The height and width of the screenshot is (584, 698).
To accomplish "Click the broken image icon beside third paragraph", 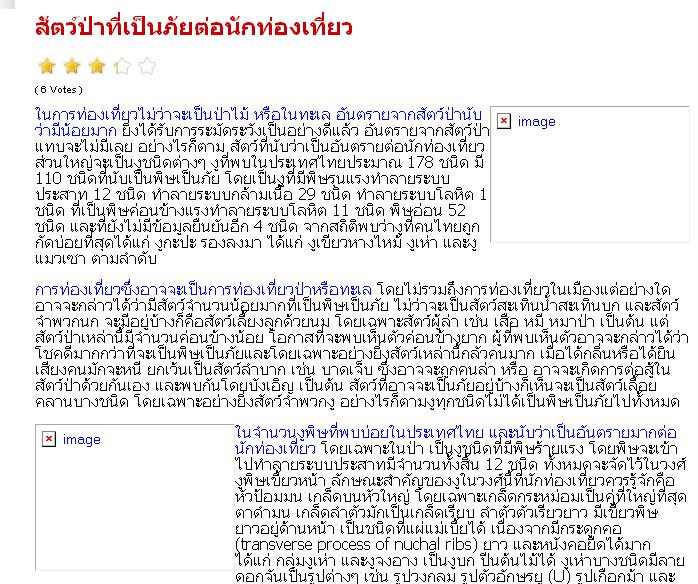I will pos(49,439).
